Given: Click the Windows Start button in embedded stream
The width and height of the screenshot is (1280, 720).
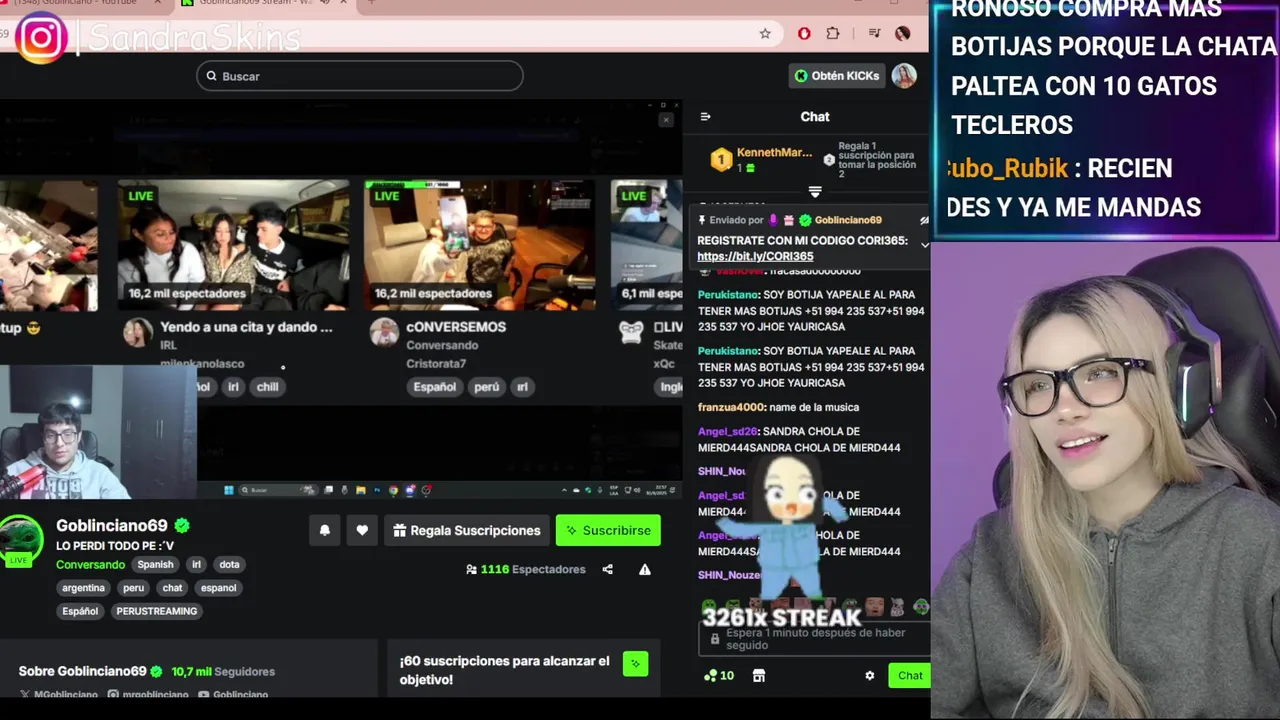Looking at the screenshot, I should (228, 490).
